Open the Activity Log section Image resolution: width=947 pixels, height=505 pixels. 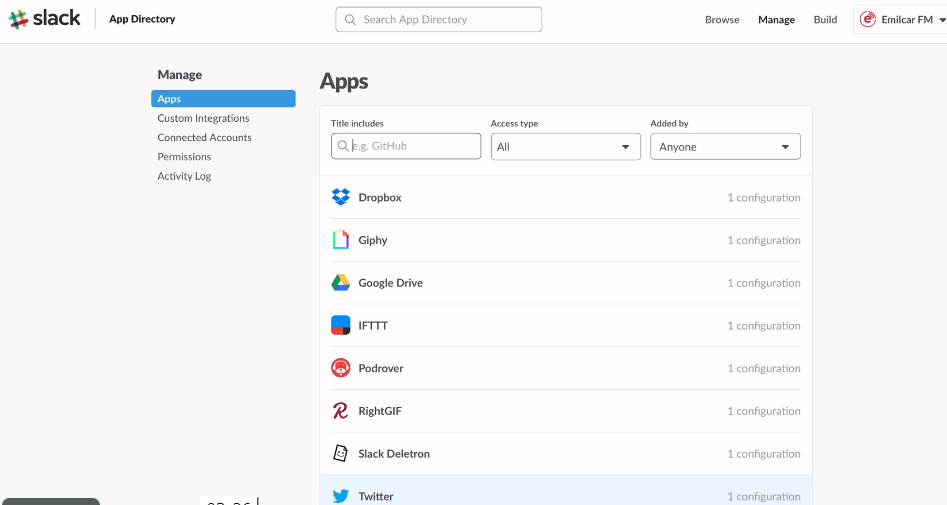click(184, 176)
